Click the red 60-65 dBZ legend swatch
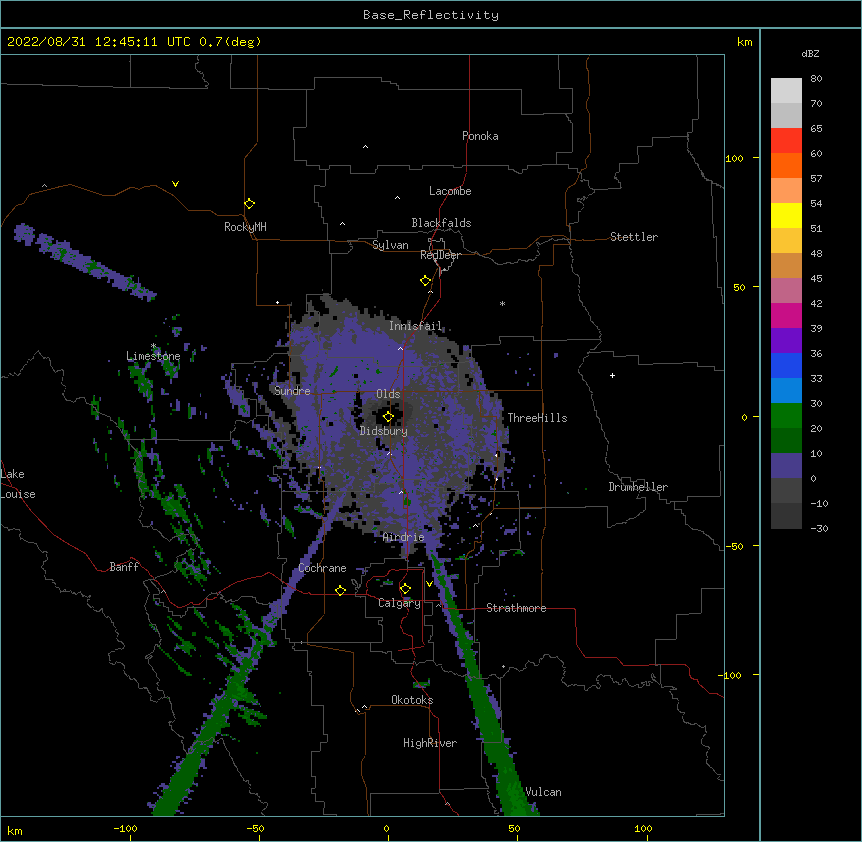The height and width of the screenshot is (842, 862). tap(786, 141)
